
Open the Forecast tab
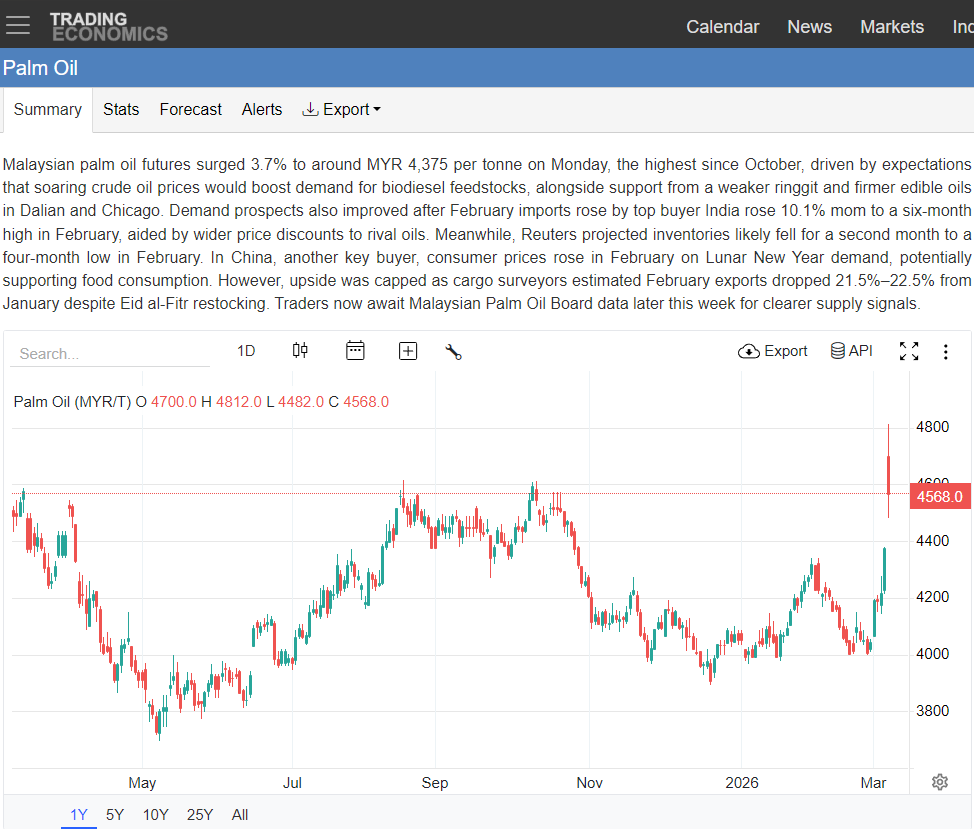point(190,109)
